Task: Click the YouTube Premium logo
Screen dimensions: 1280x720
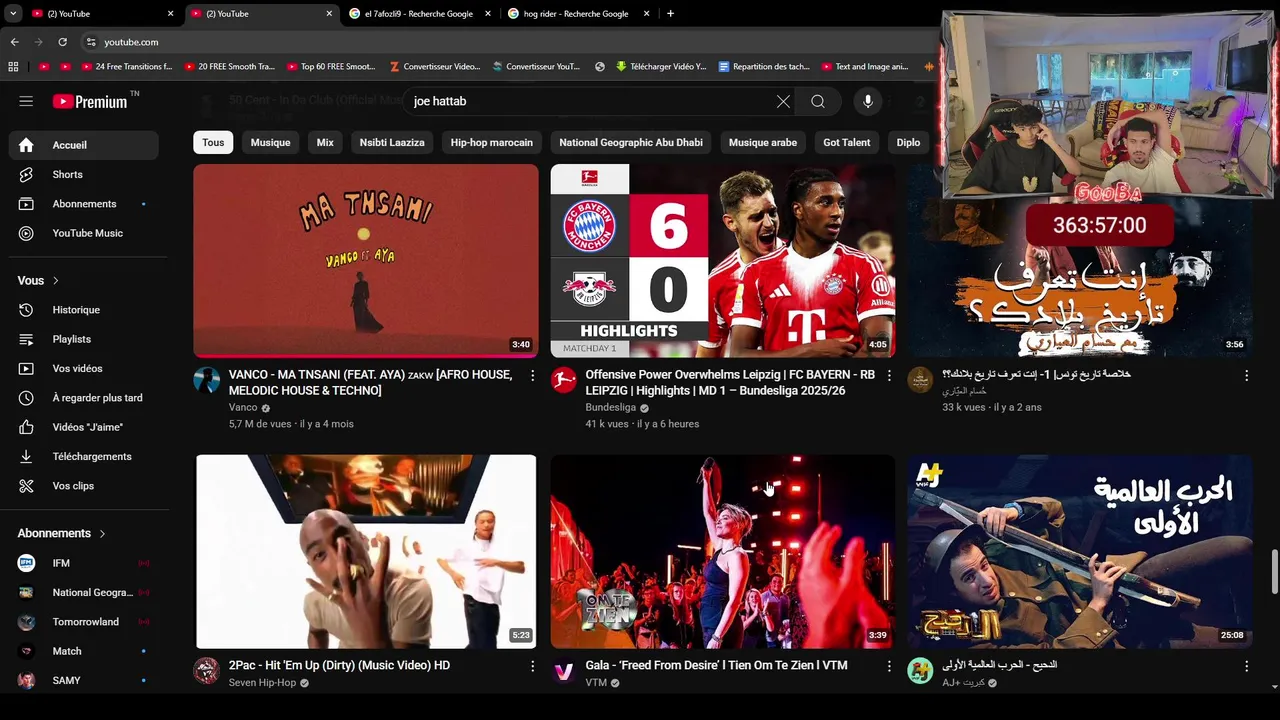Action: point(91,101)
